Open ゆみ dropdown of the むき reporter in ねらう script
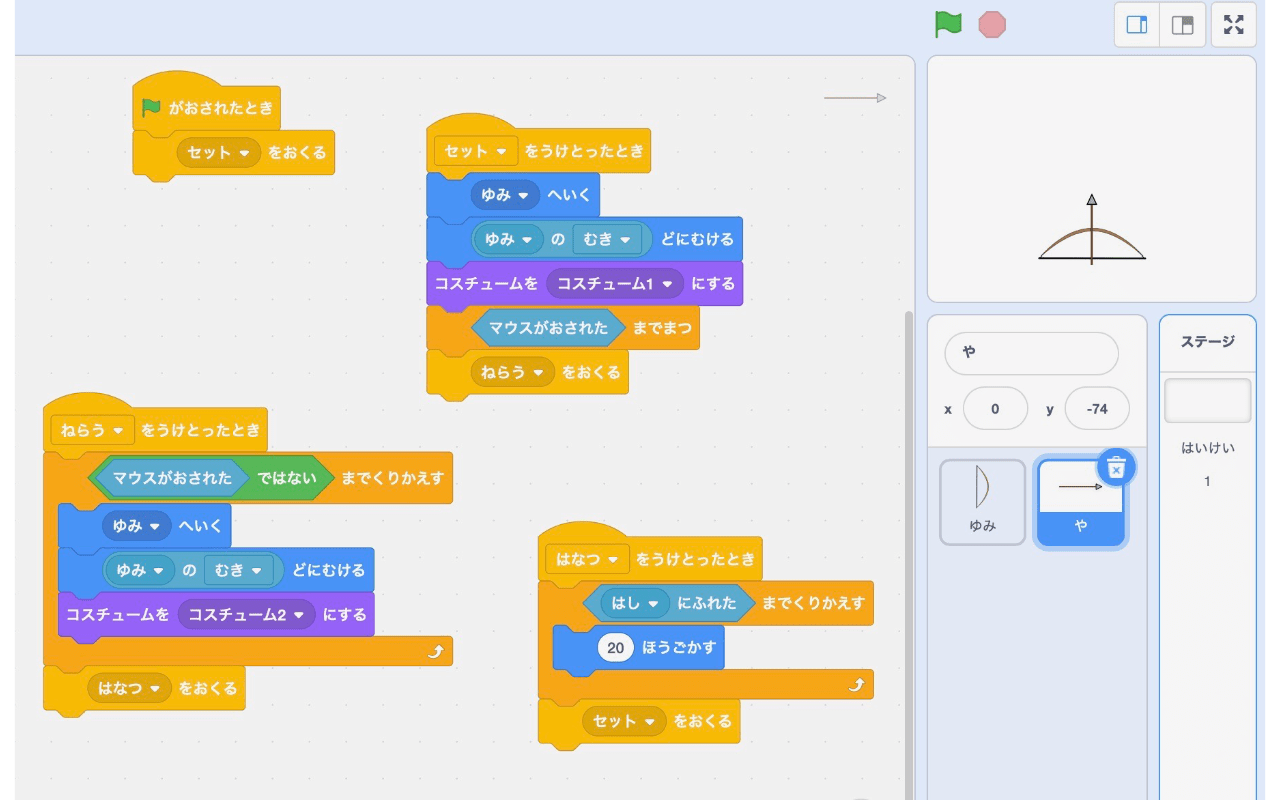Viewport: 1280px width, 800px height. [x=140, y=570]
